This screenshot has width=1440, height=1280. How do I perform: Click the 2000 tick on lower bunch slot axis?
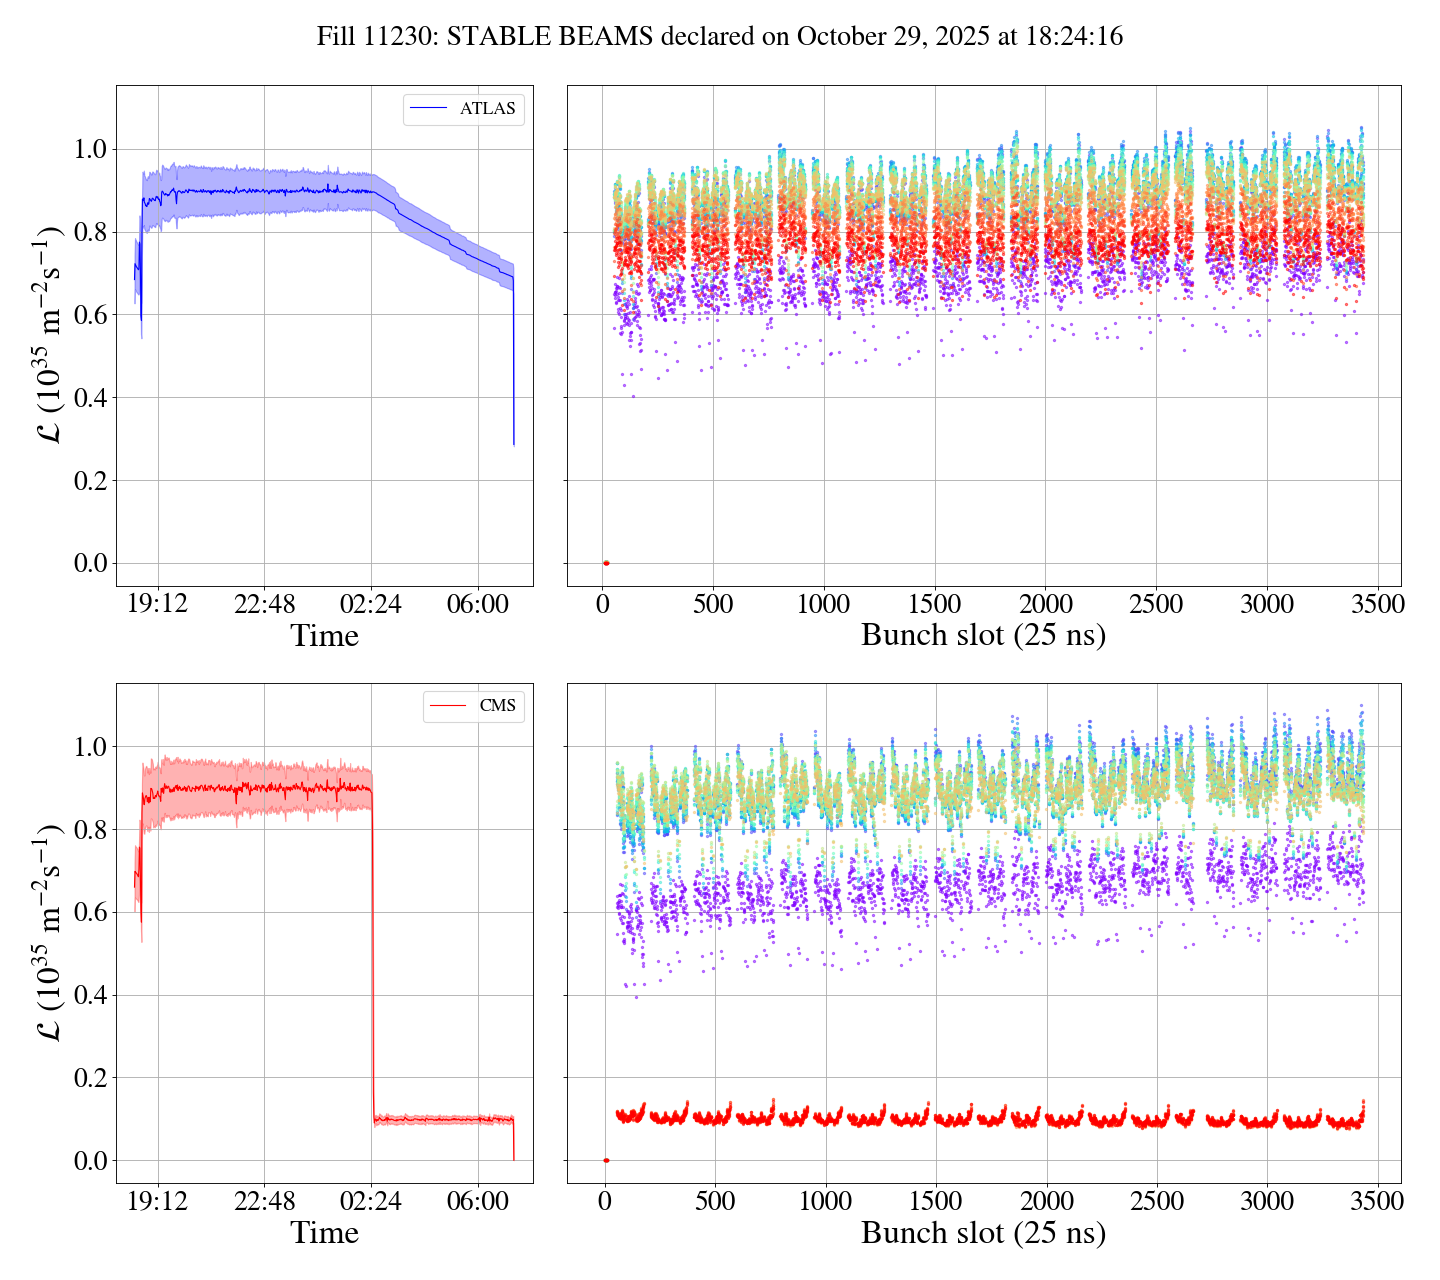1046,1201
